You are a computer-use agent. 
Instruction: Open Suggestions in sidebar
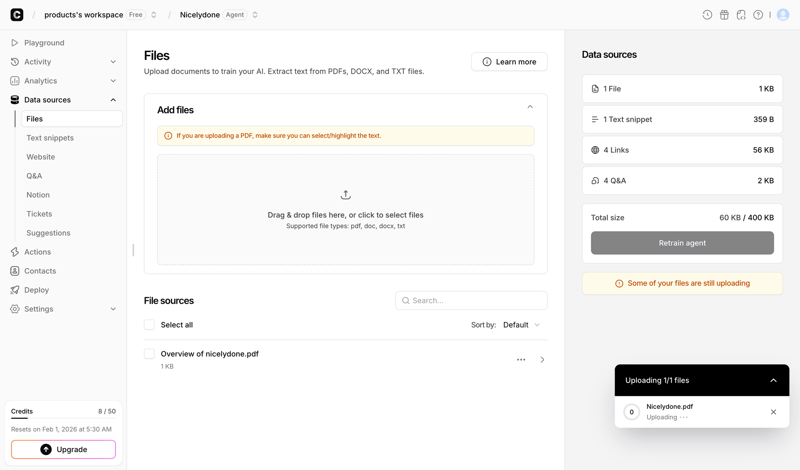click(x=48, y=233)
